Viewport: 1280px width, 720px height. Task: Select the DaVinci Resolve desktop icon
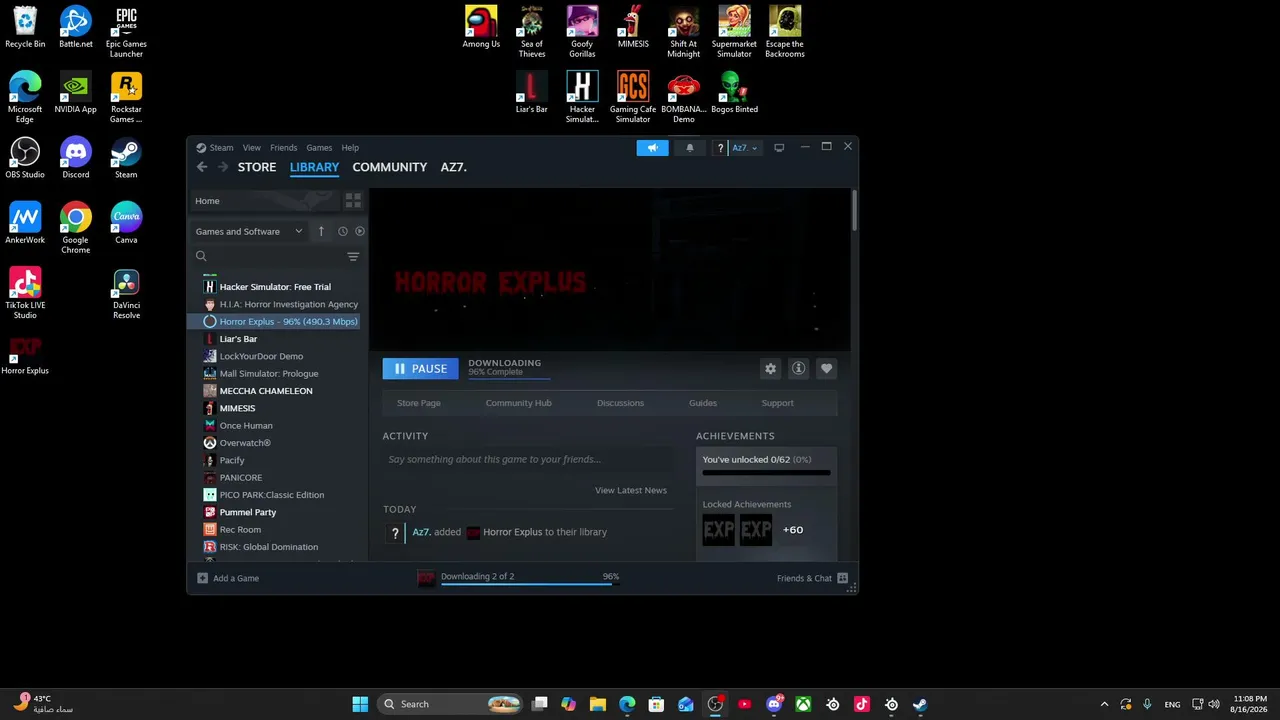coord(126,294)
